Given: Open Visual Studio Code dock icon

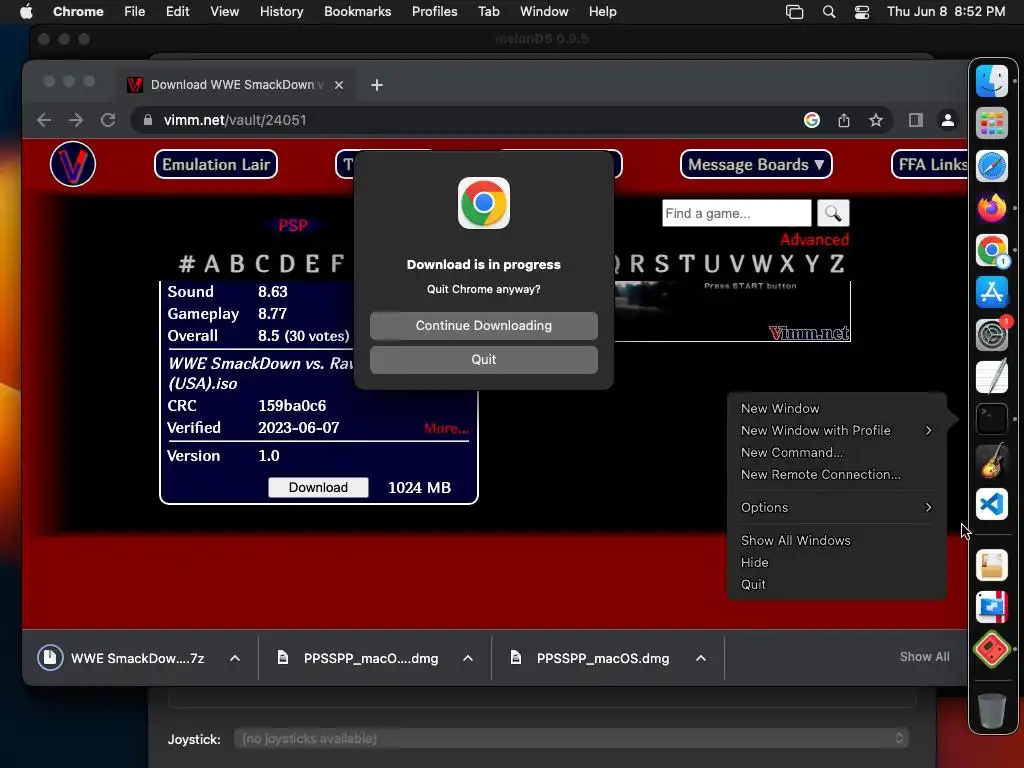Looking at the screenshot, I should click(x=991, y=504).
